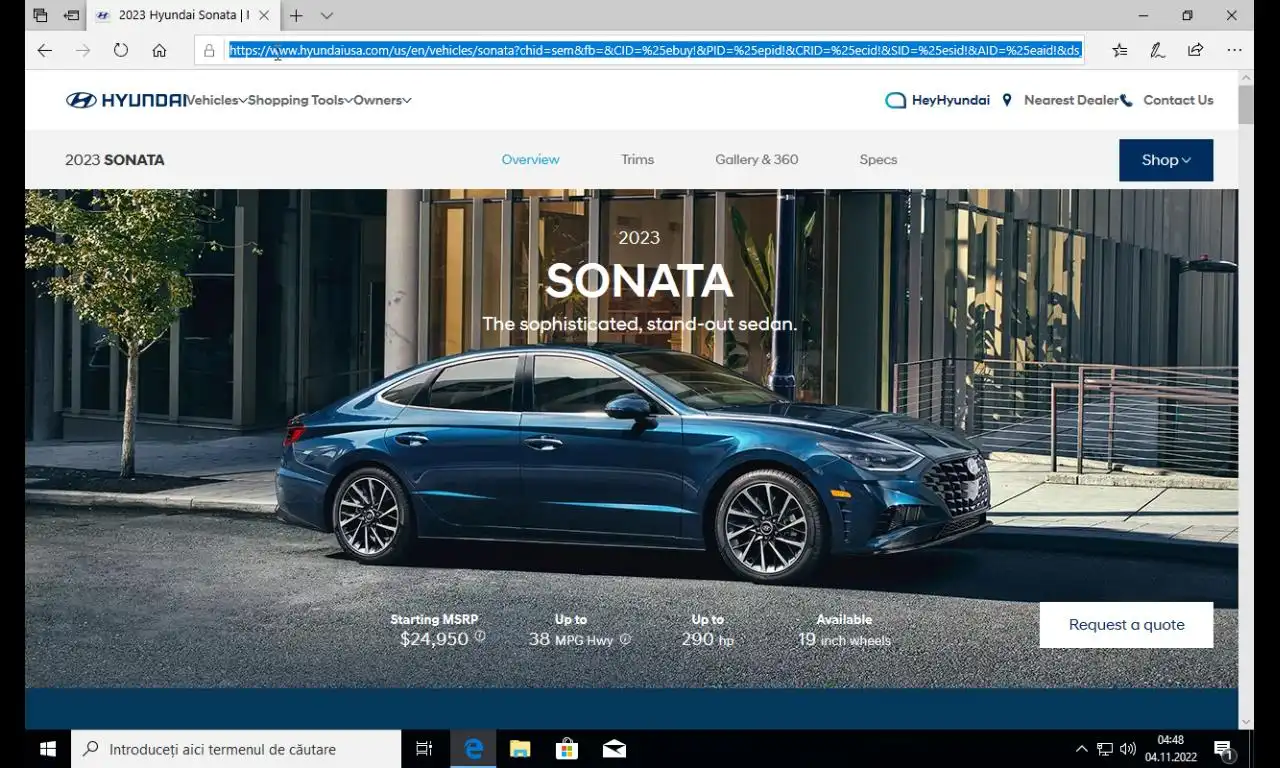Open Edge Settings and more menu

[1234, 50]
